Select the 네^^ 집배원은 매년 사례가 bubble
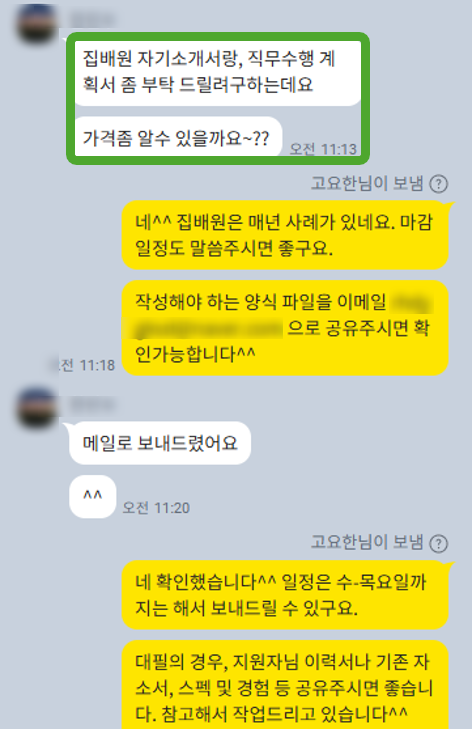 coord(285,235)
